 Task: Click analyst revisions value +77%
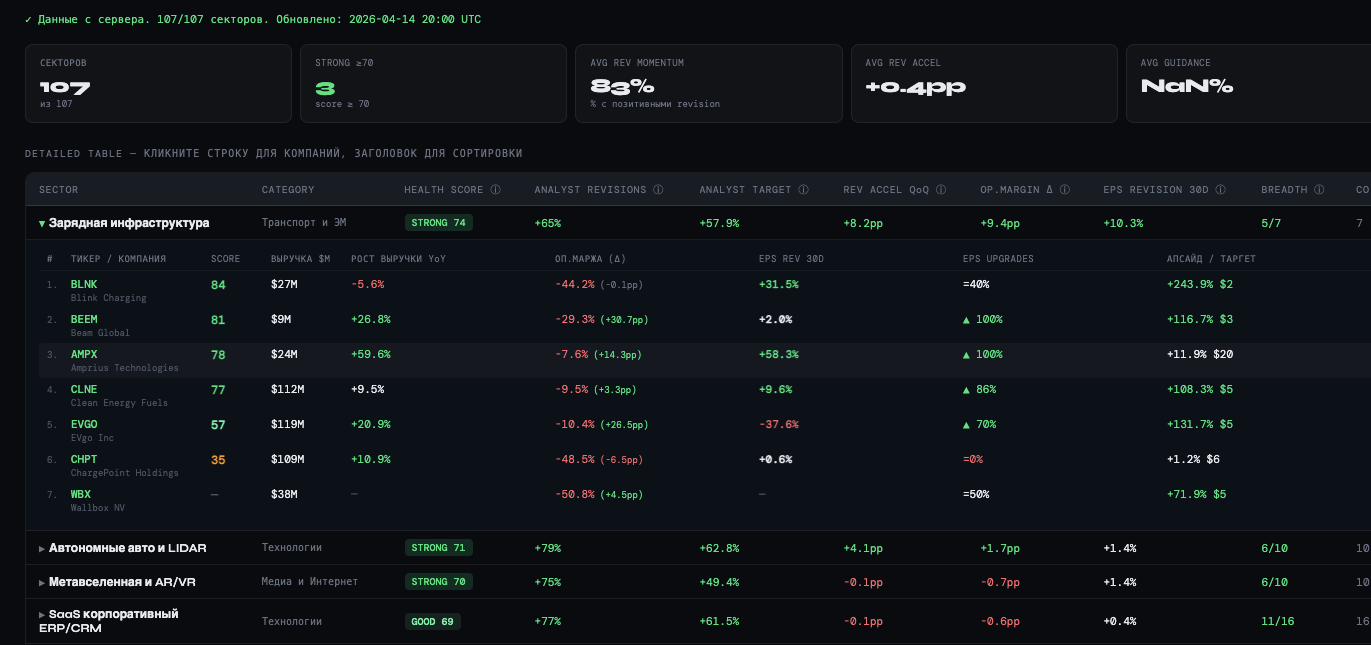click(548, 621)
